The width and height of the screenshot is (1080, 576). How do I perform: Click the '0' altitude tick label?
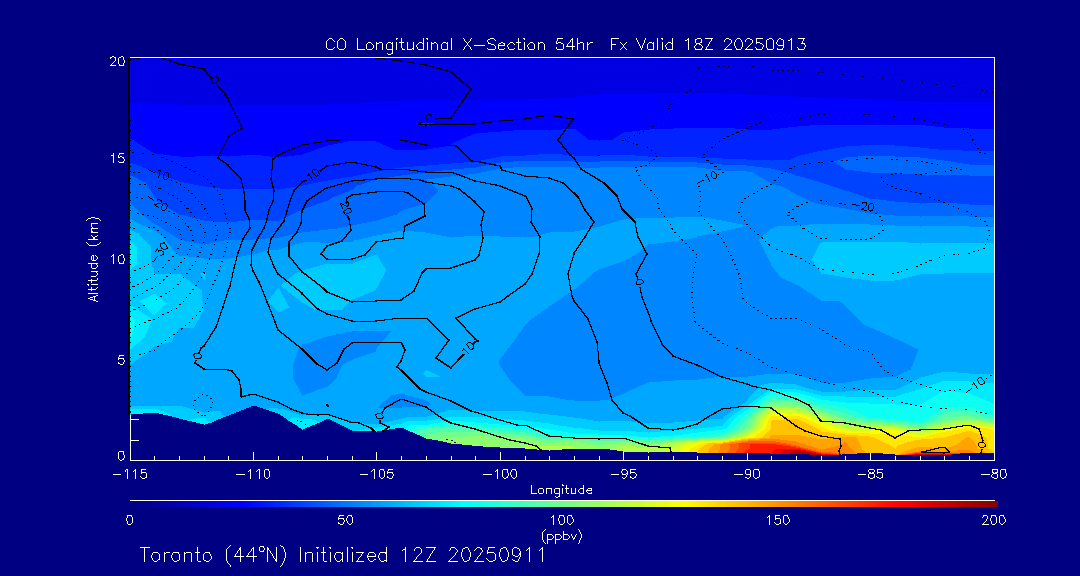point(122,455)
